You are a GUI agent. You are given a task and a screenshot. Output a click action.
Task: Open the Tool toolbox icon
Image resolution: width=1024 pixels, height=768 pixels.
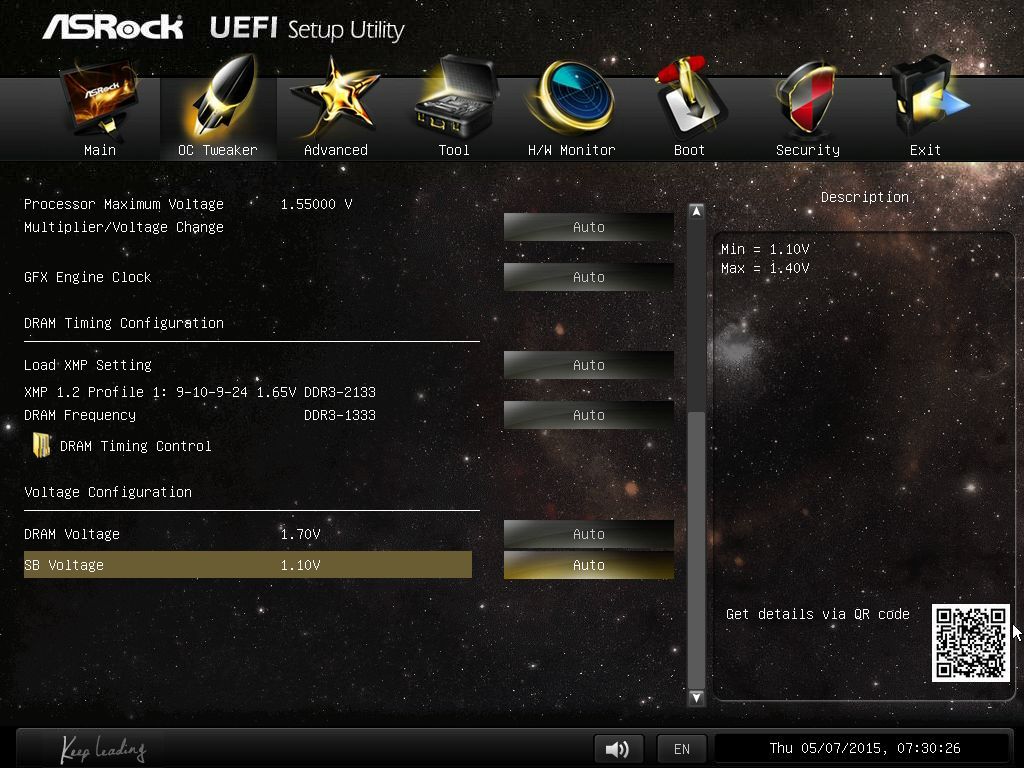(456, 98)
